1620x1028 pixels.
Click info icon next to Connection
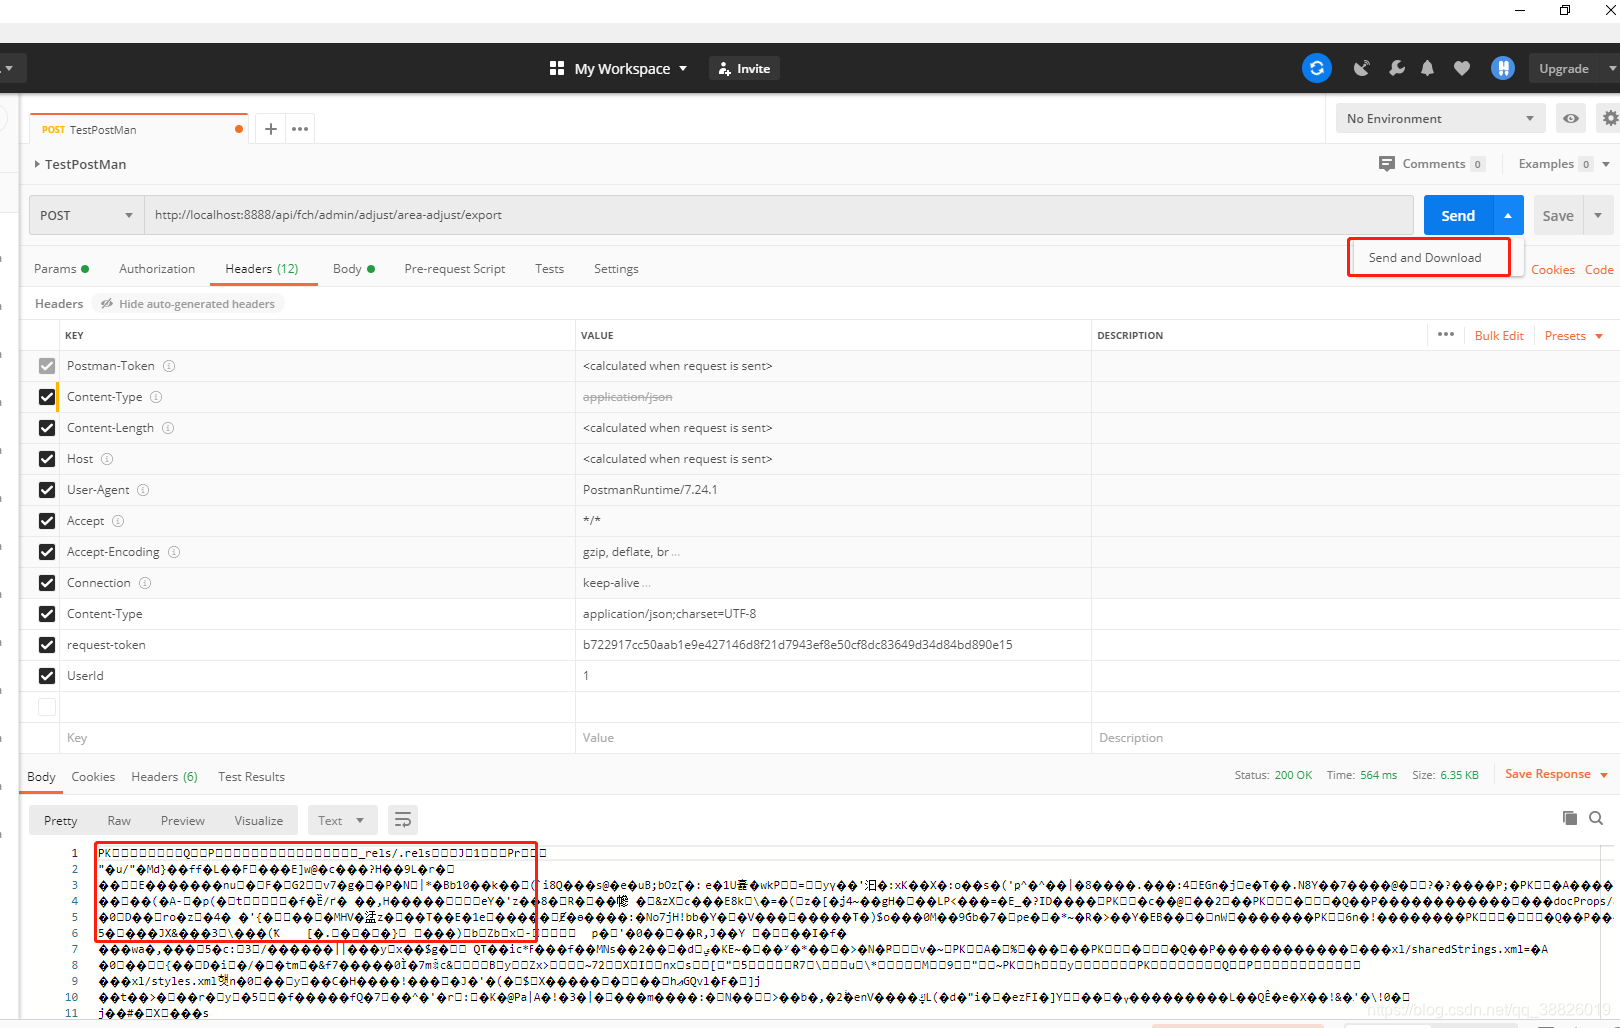(x=145, y=583)
